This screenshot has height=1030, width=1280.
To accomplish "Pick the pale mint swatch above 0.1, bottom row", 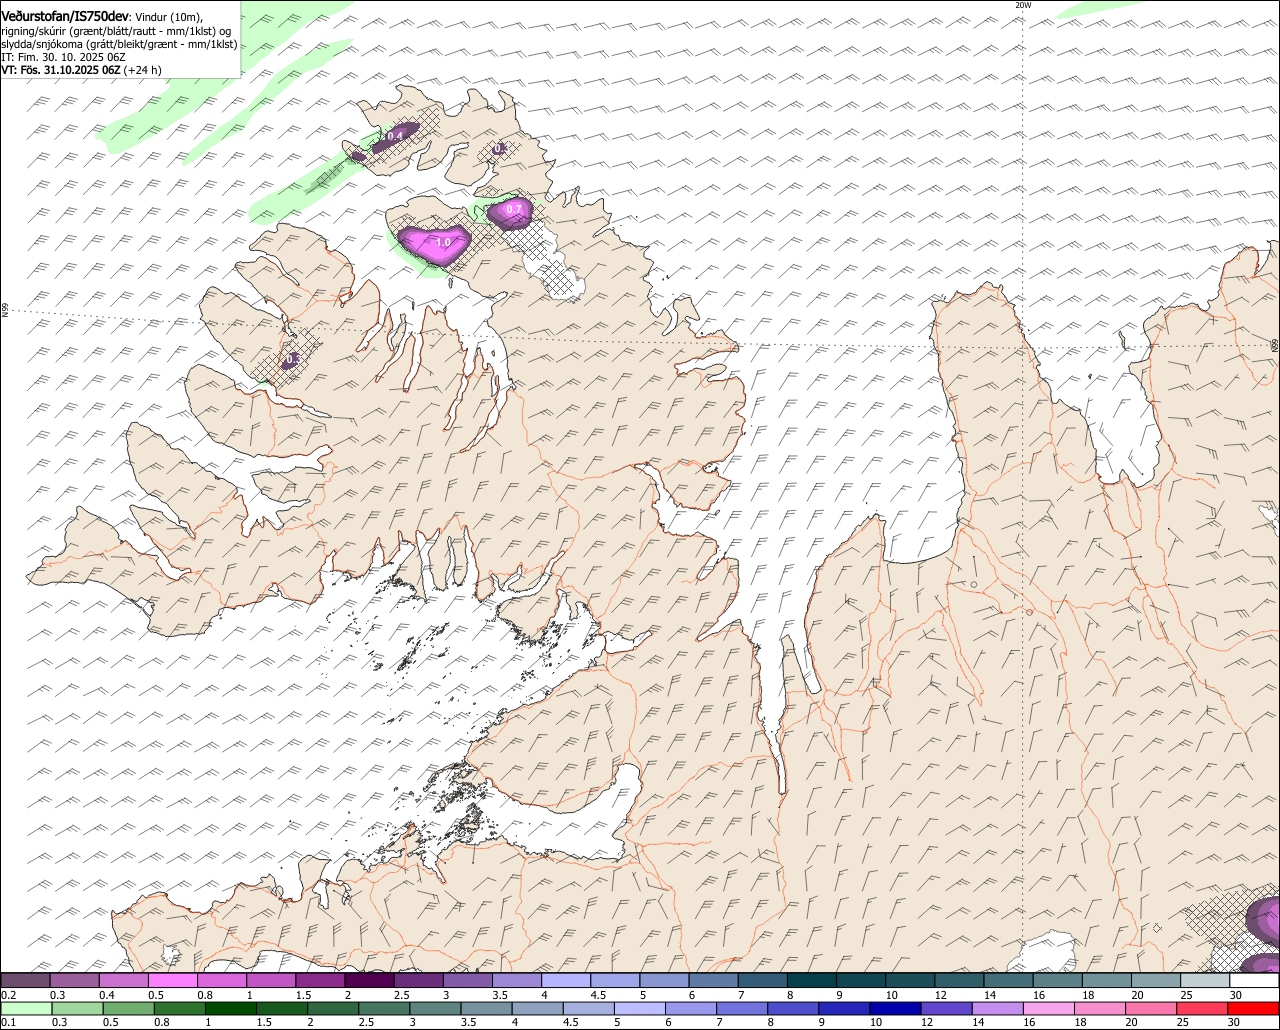I will pos(26,1008).
